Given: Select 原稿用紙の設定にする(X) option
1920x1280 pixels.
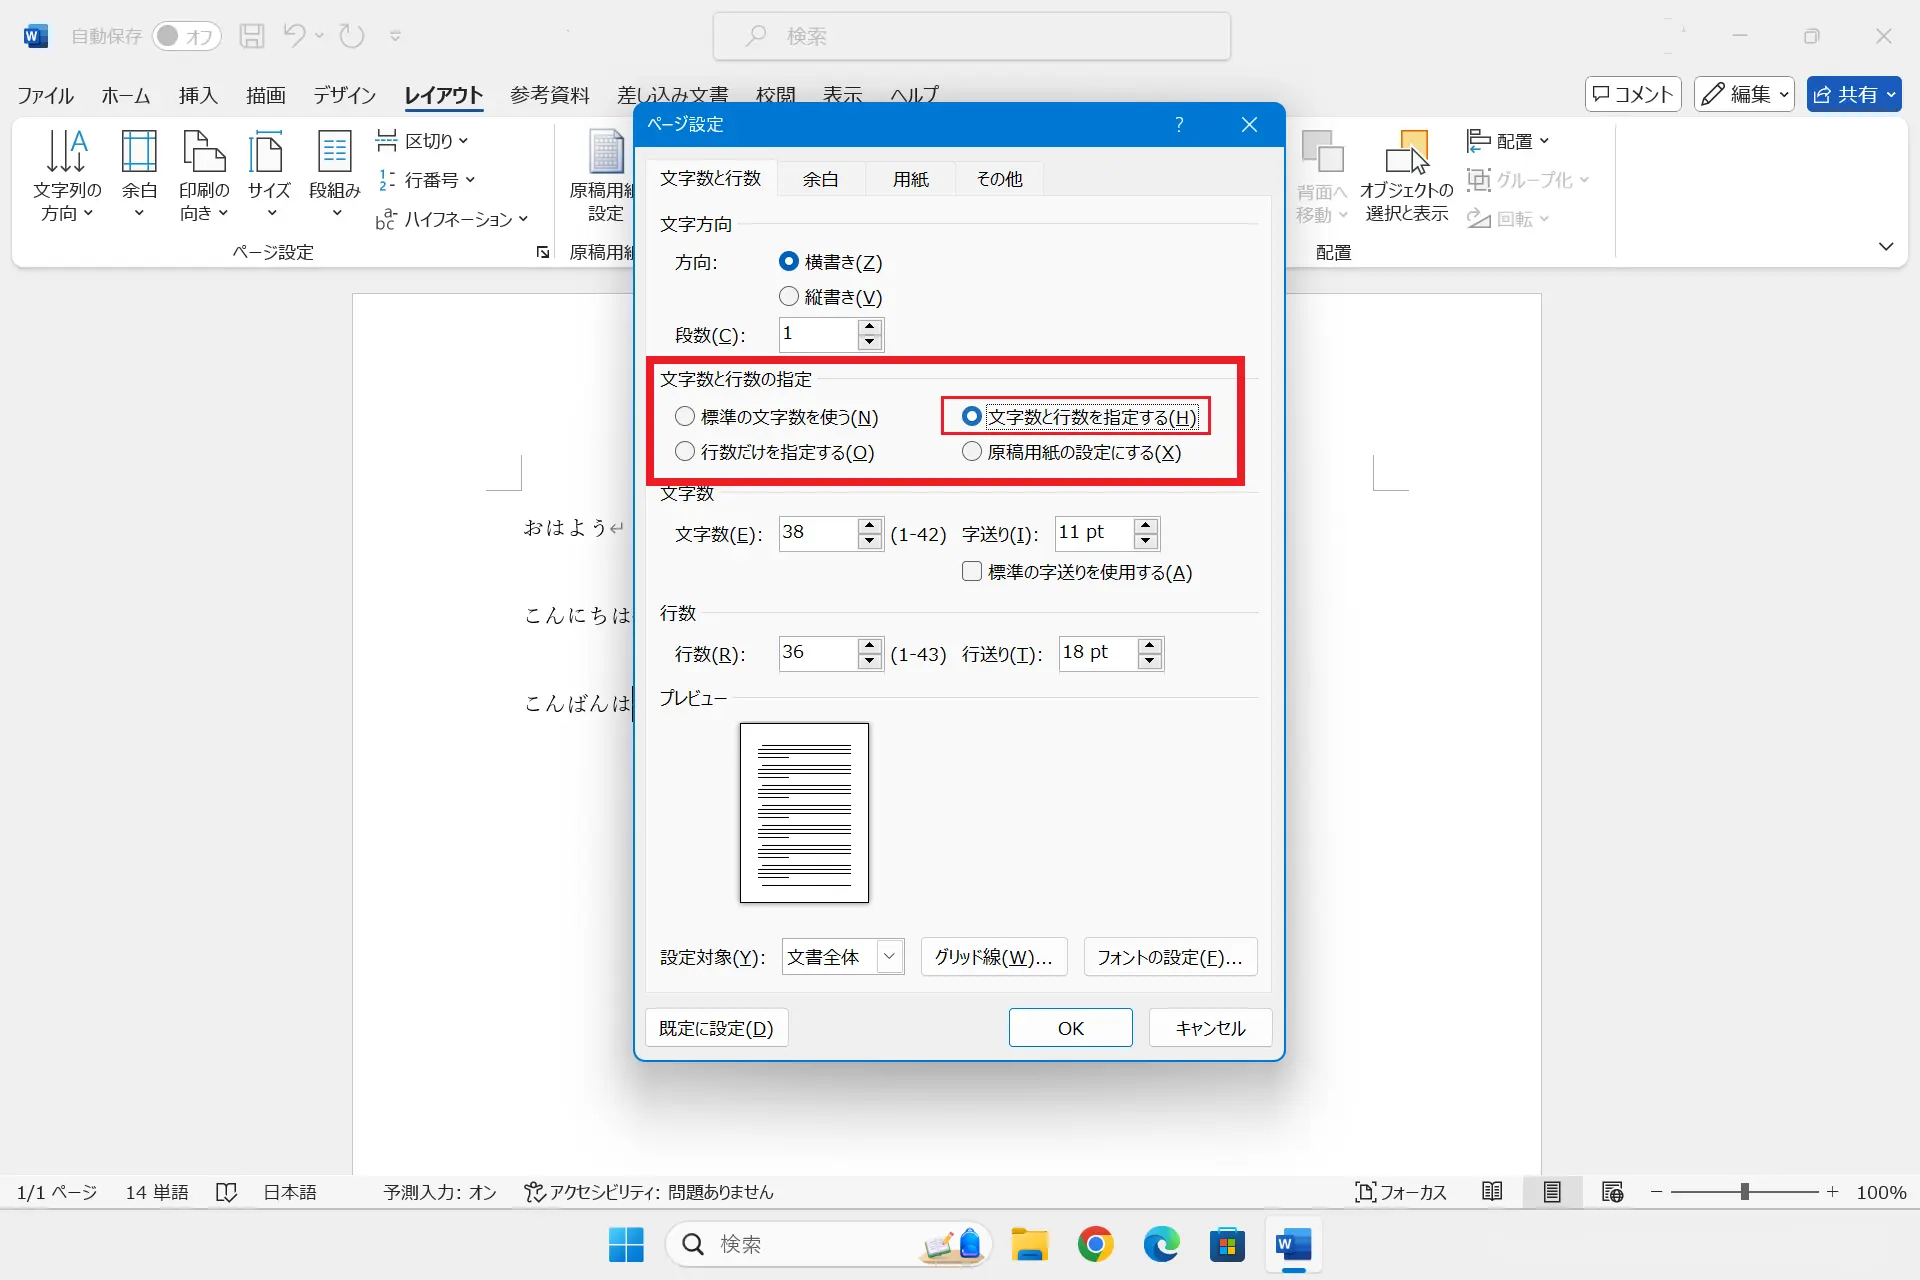Looking at the screenshot, I should [x=971, y=452].
